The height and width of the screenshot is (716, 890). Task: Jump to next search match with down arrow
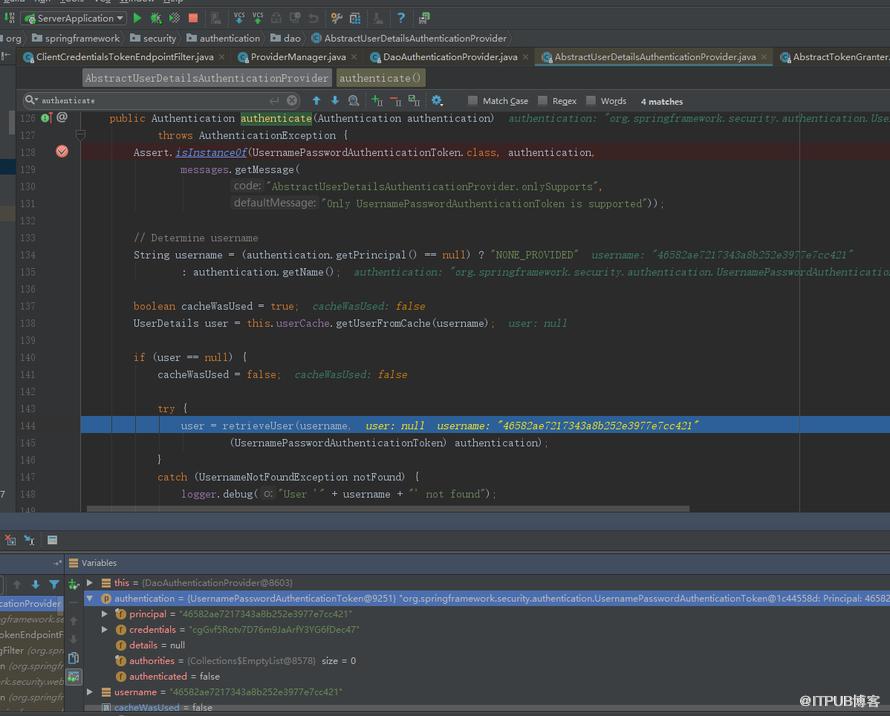pyautogui.click(x=335, y=101)
